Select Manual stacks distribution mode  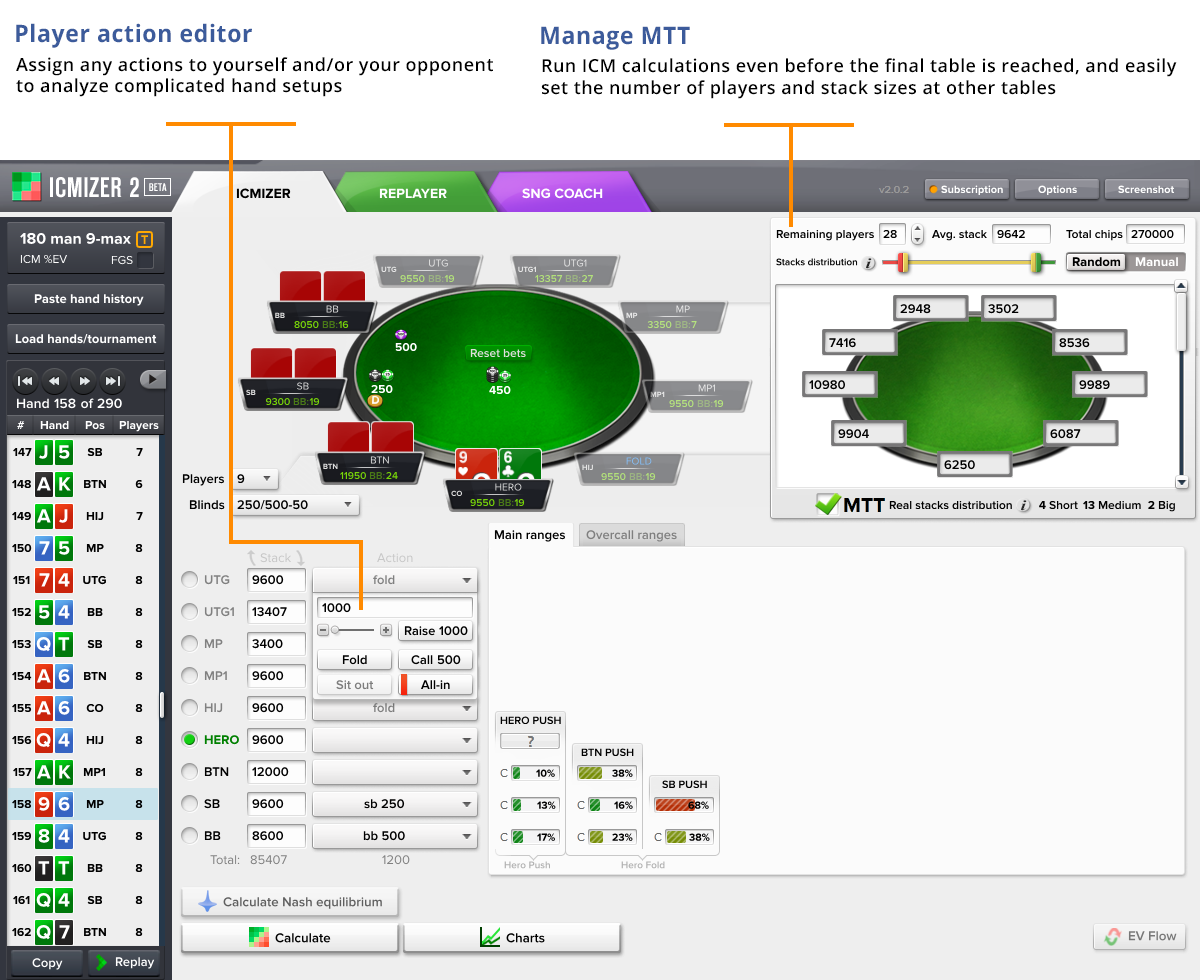click(1157, 262)
